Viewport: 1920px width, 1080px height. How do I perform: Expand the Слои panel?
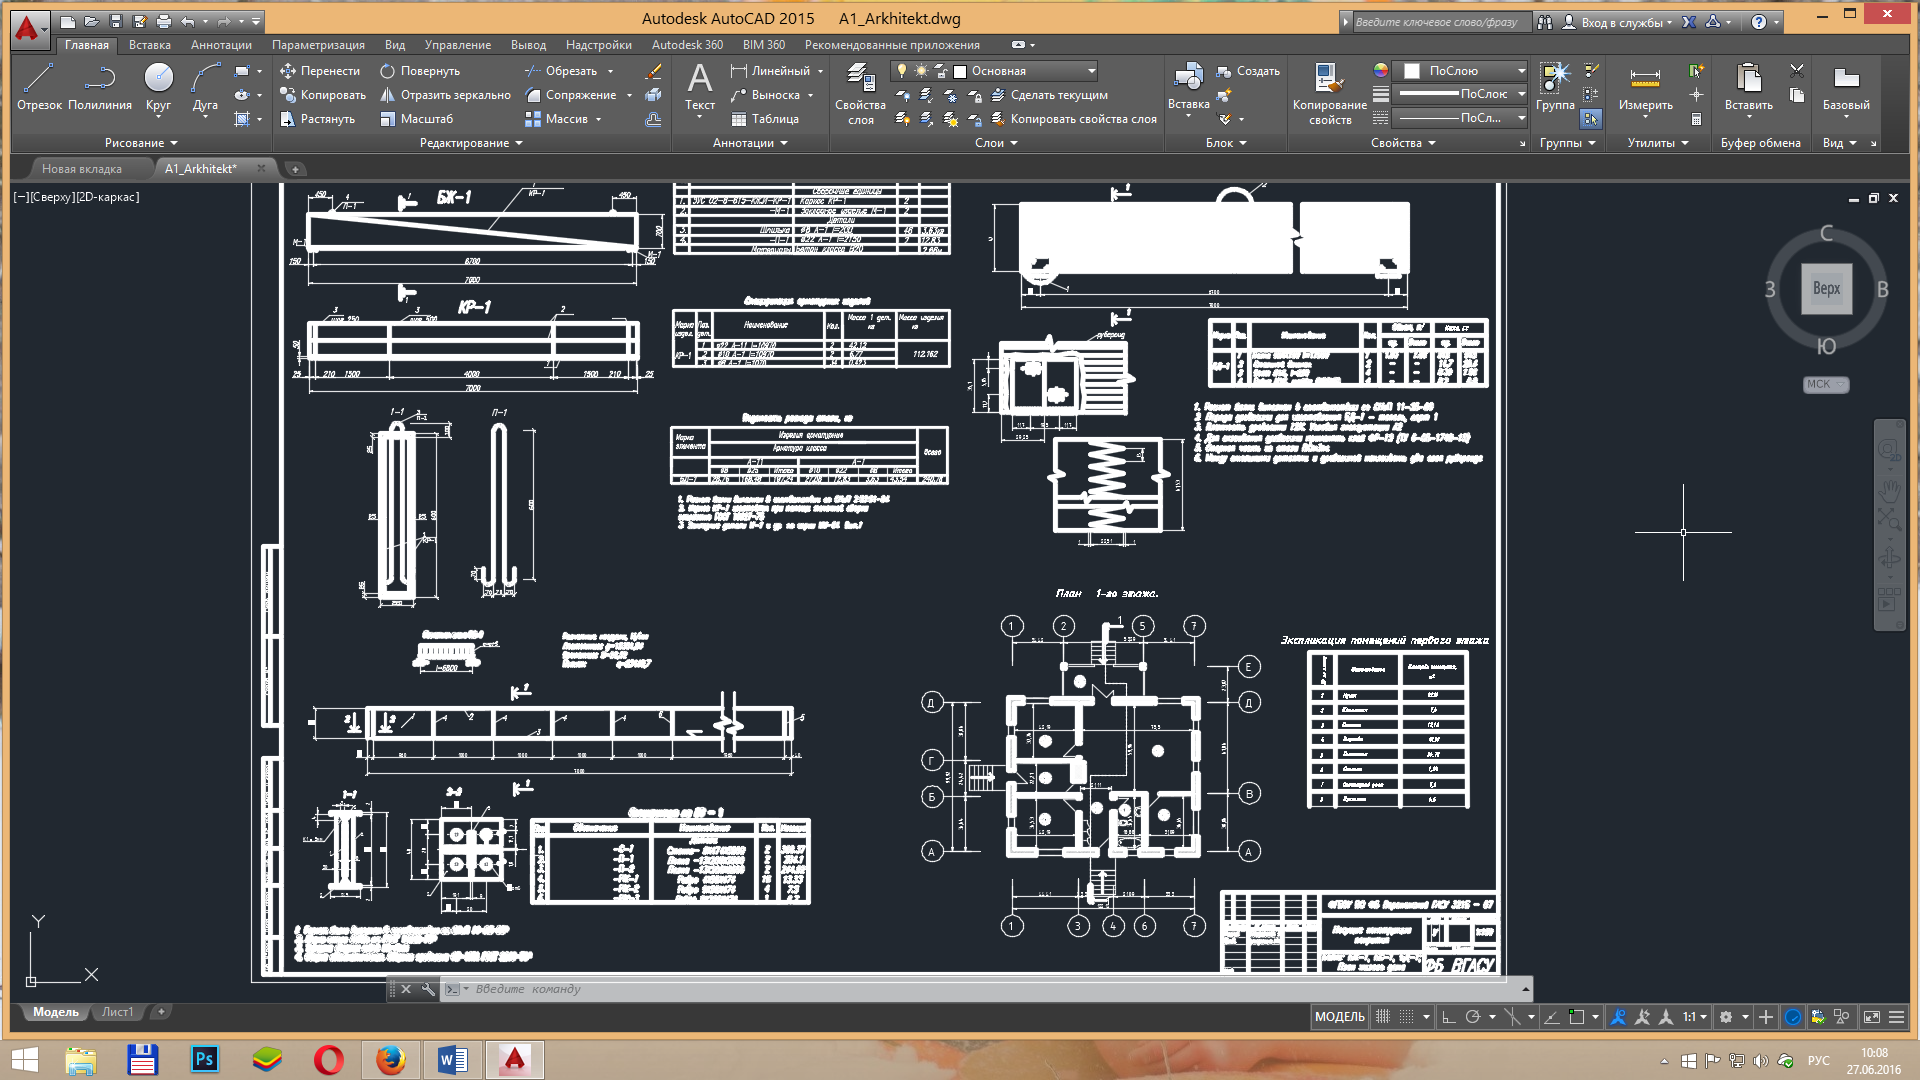point(996,143)
